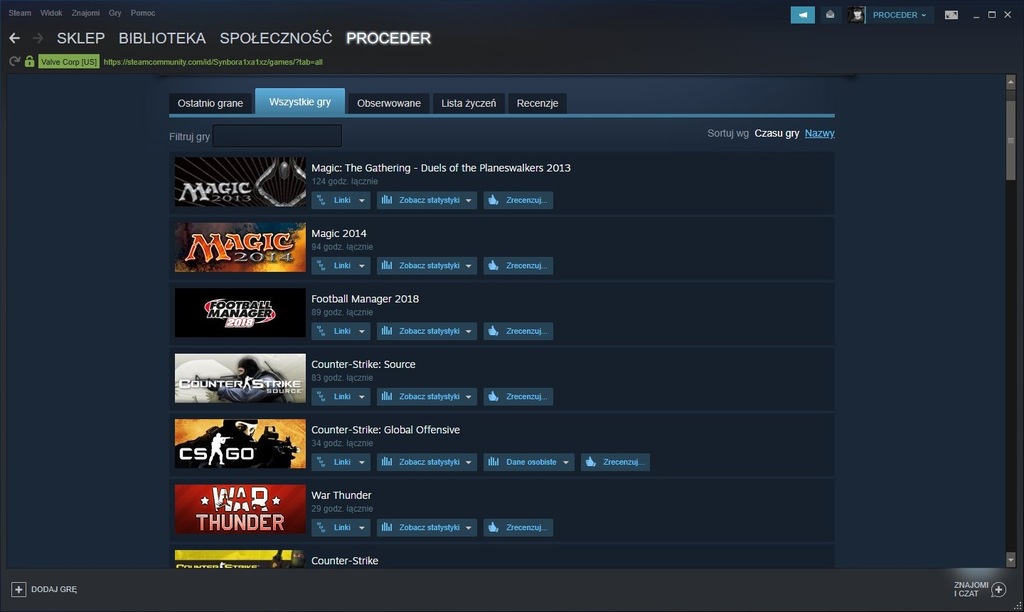
Task: Click the plus icon beside DODAJ GRĘ
Action: (18, 589)
